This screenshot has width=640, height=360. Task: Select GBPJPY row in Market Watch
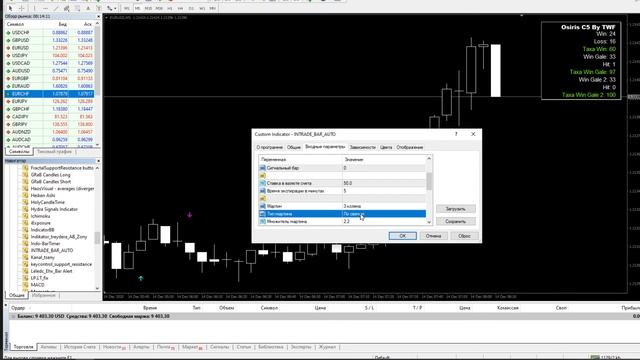click(49, 124)
